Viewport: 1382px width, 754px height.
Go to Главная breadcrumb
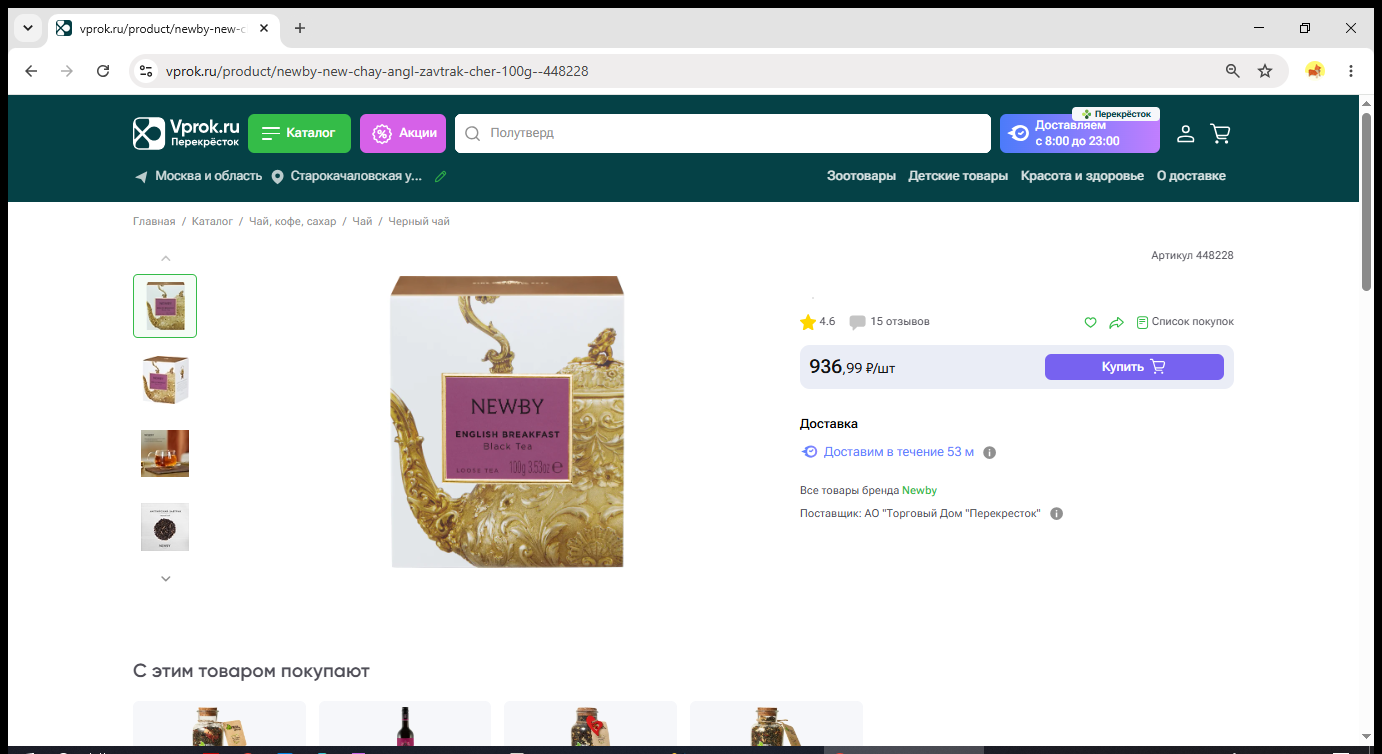click(154, 222)
